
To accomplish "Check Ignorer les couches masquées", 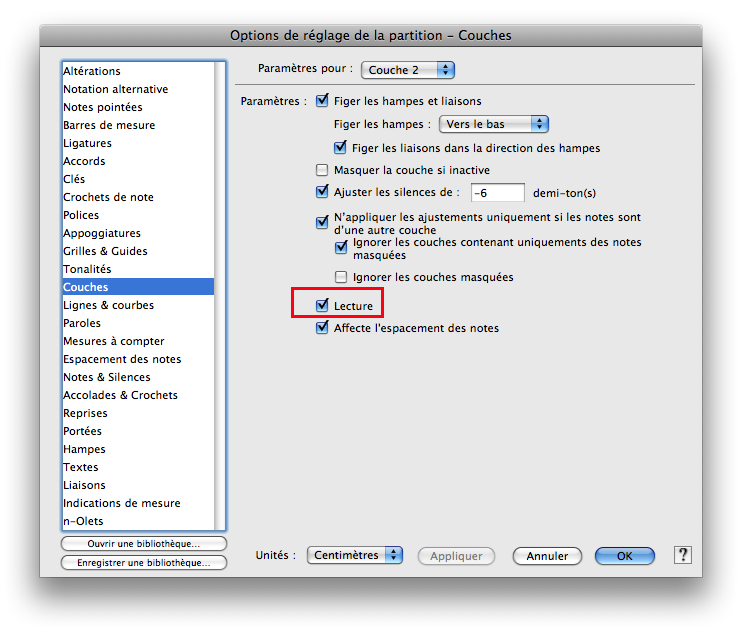I will tap(341, 277).
